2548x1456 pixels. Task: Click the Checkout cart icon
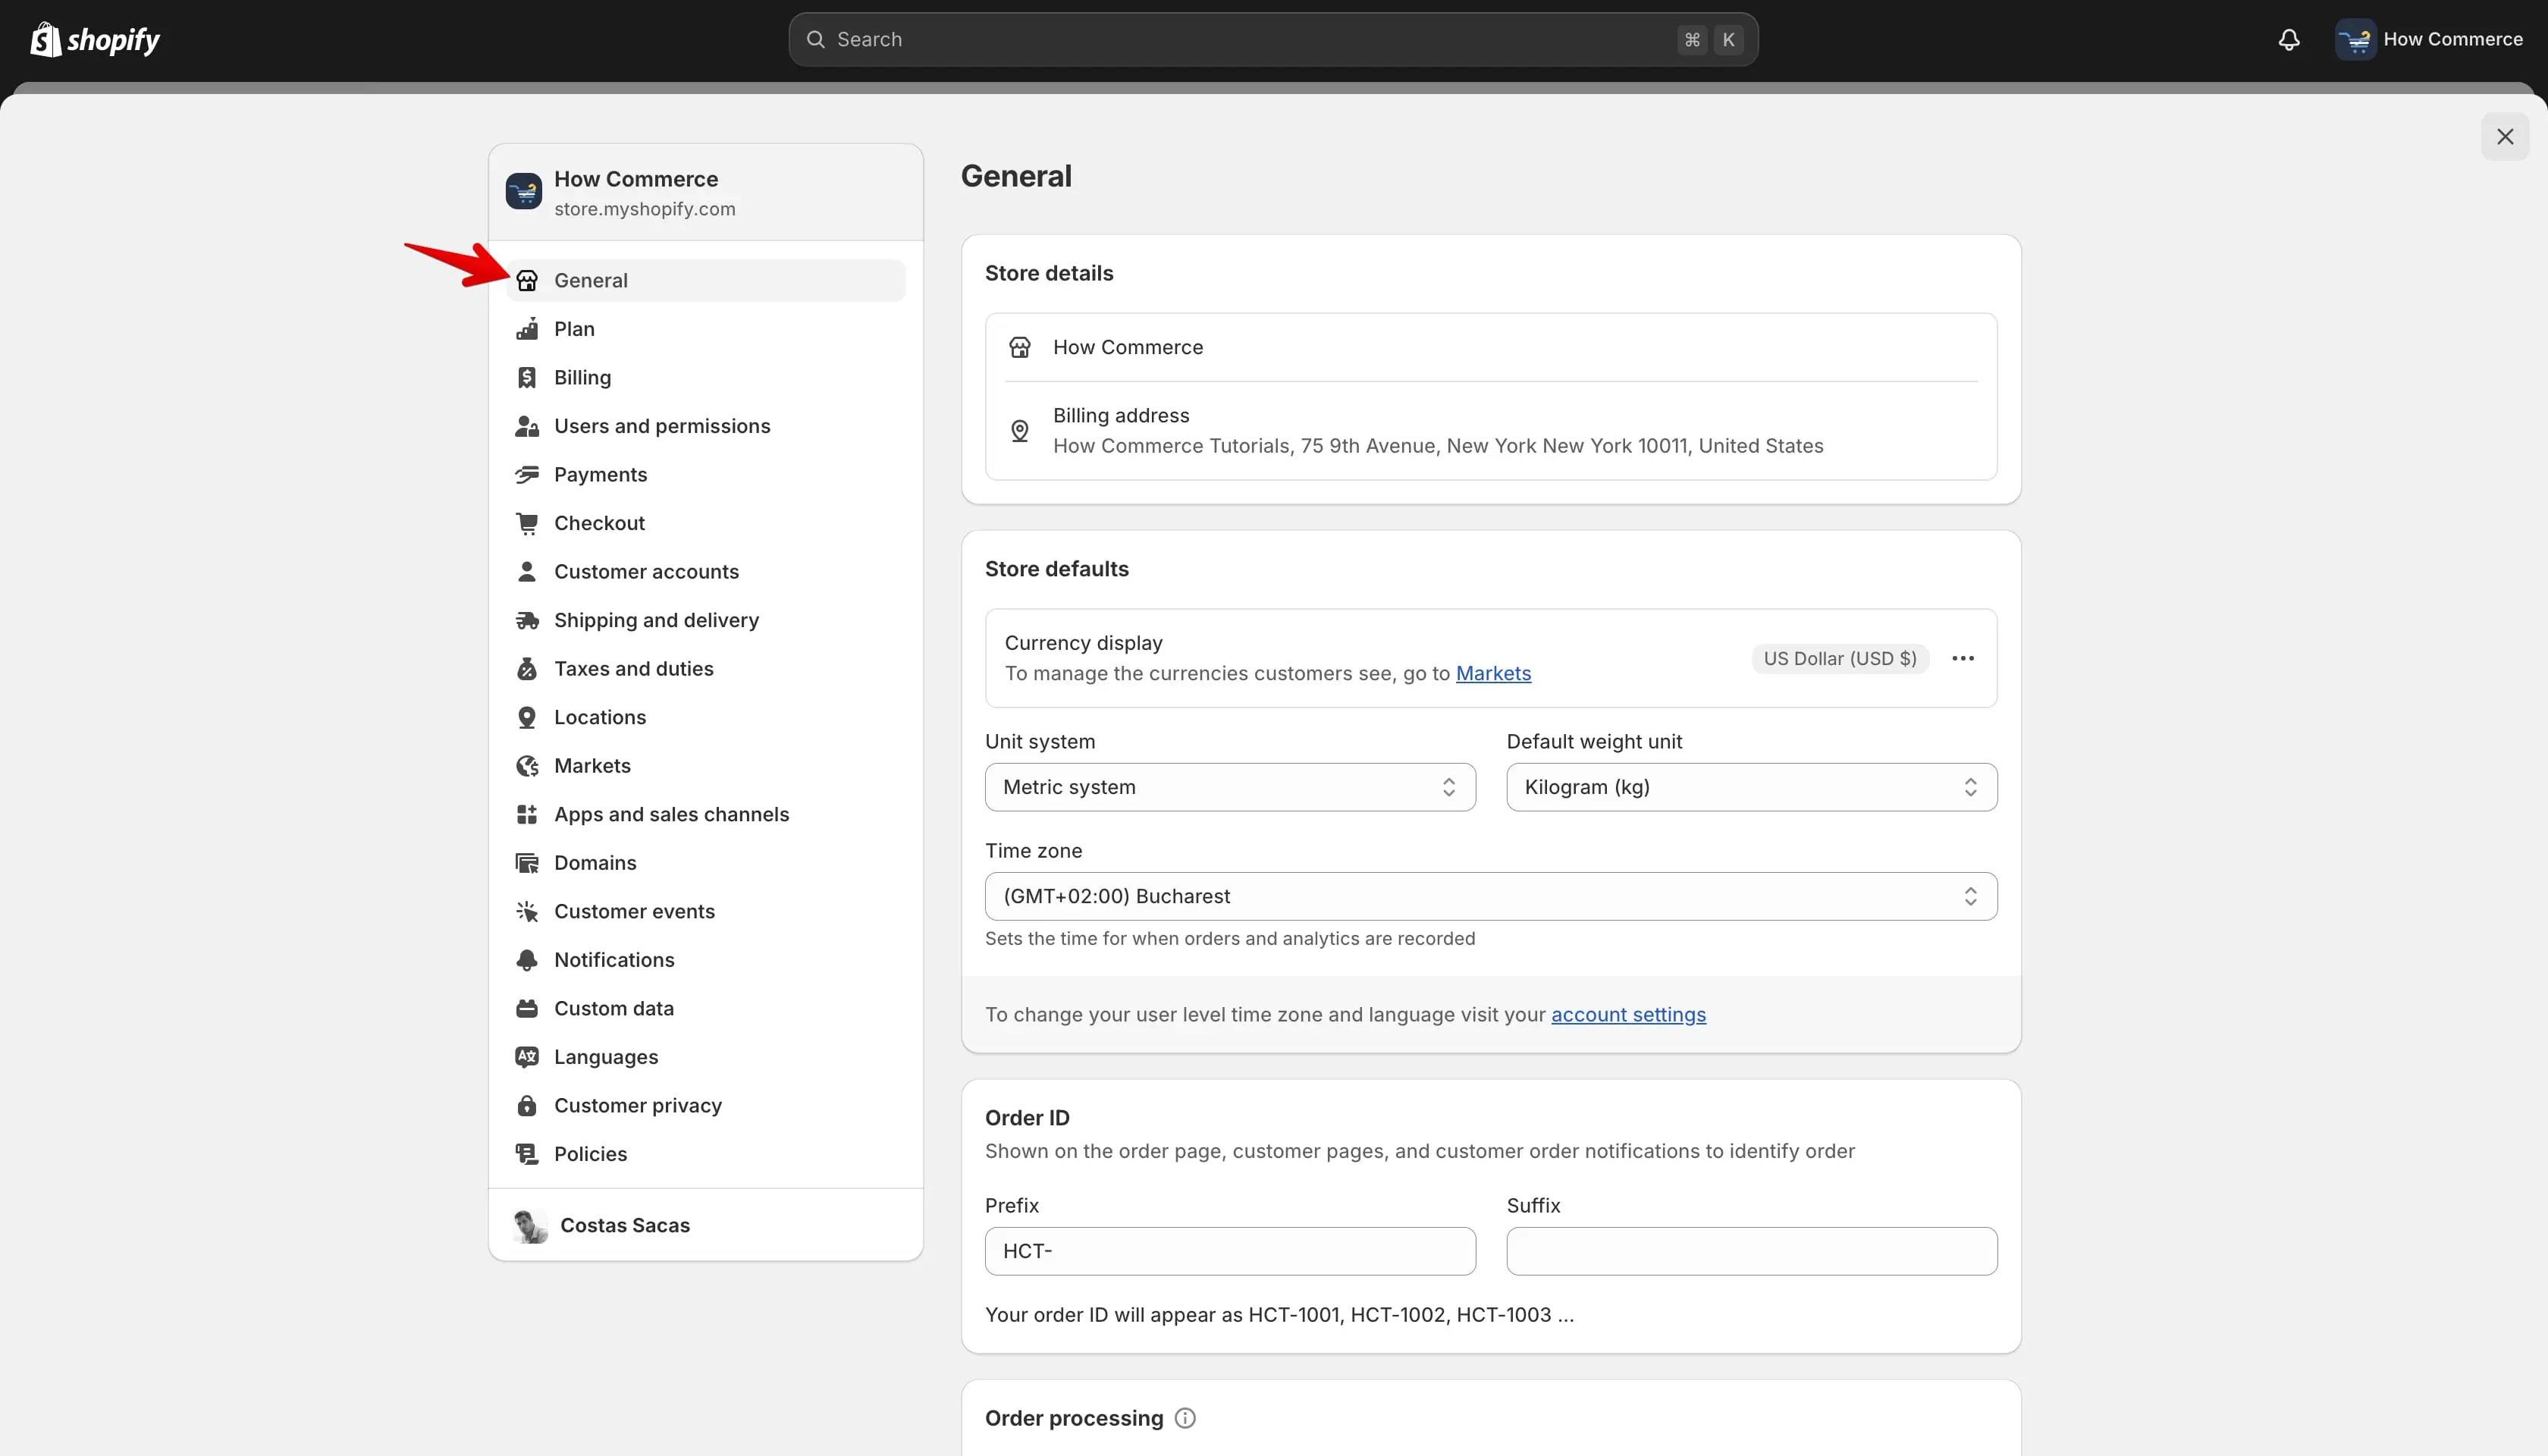pyautogui.click(x=527, y=523)
